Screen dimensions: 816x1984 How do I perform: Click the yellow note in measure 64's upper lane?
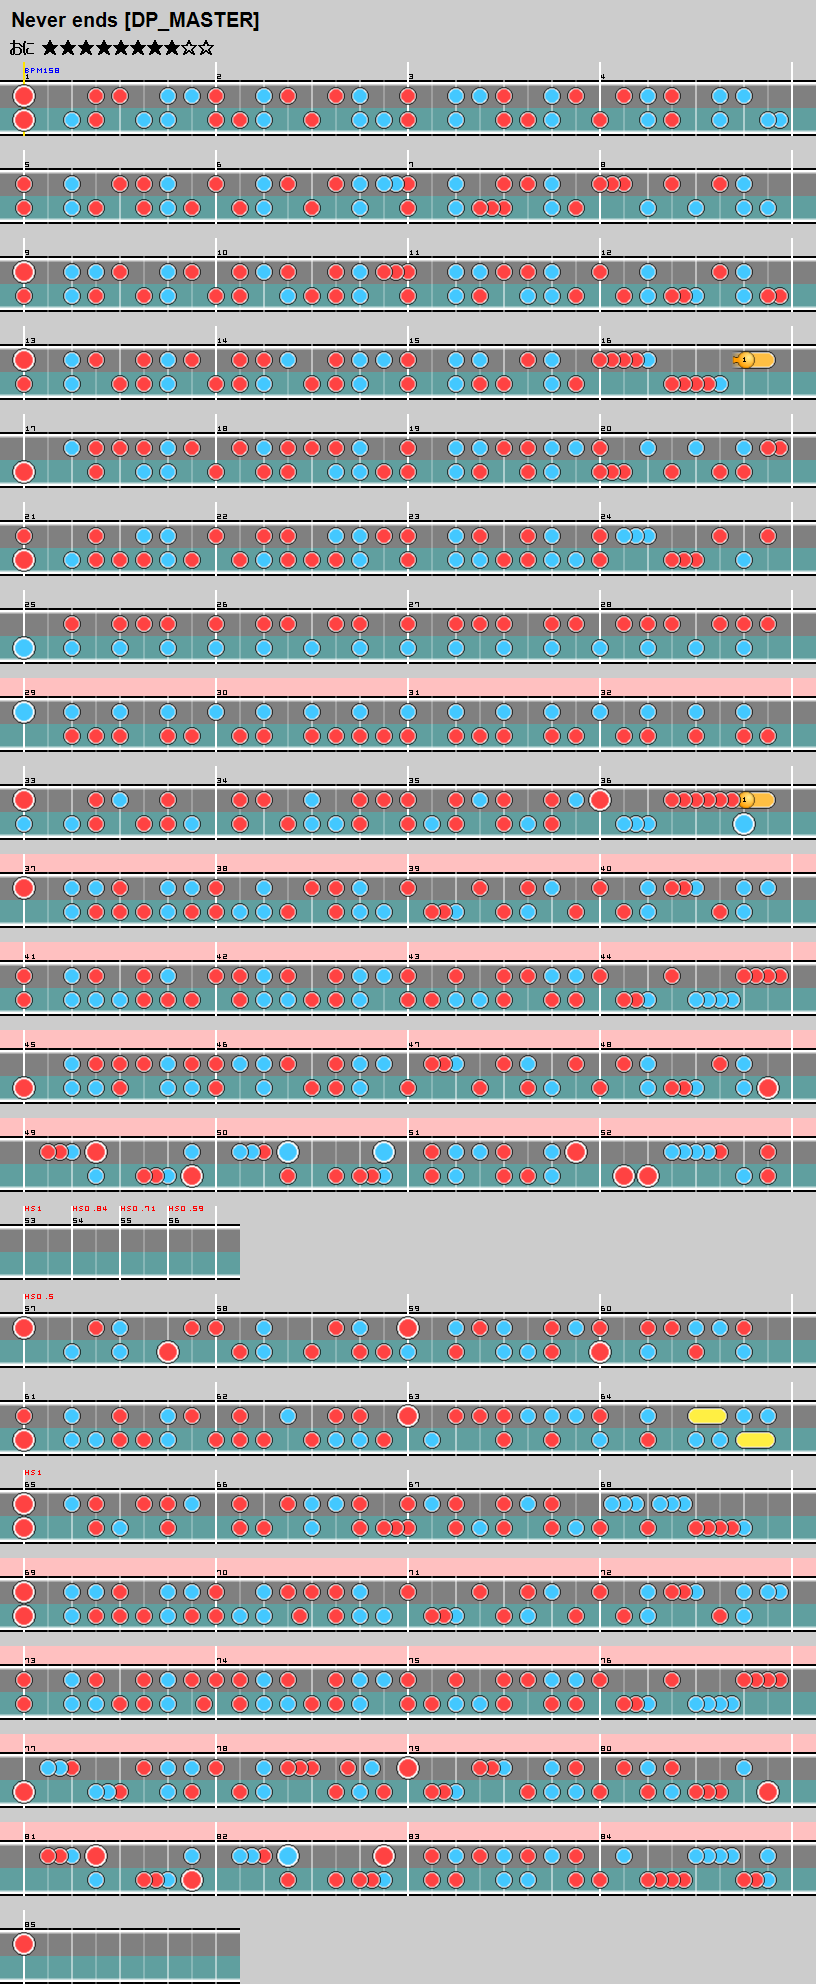click(x=707, y=1416)
